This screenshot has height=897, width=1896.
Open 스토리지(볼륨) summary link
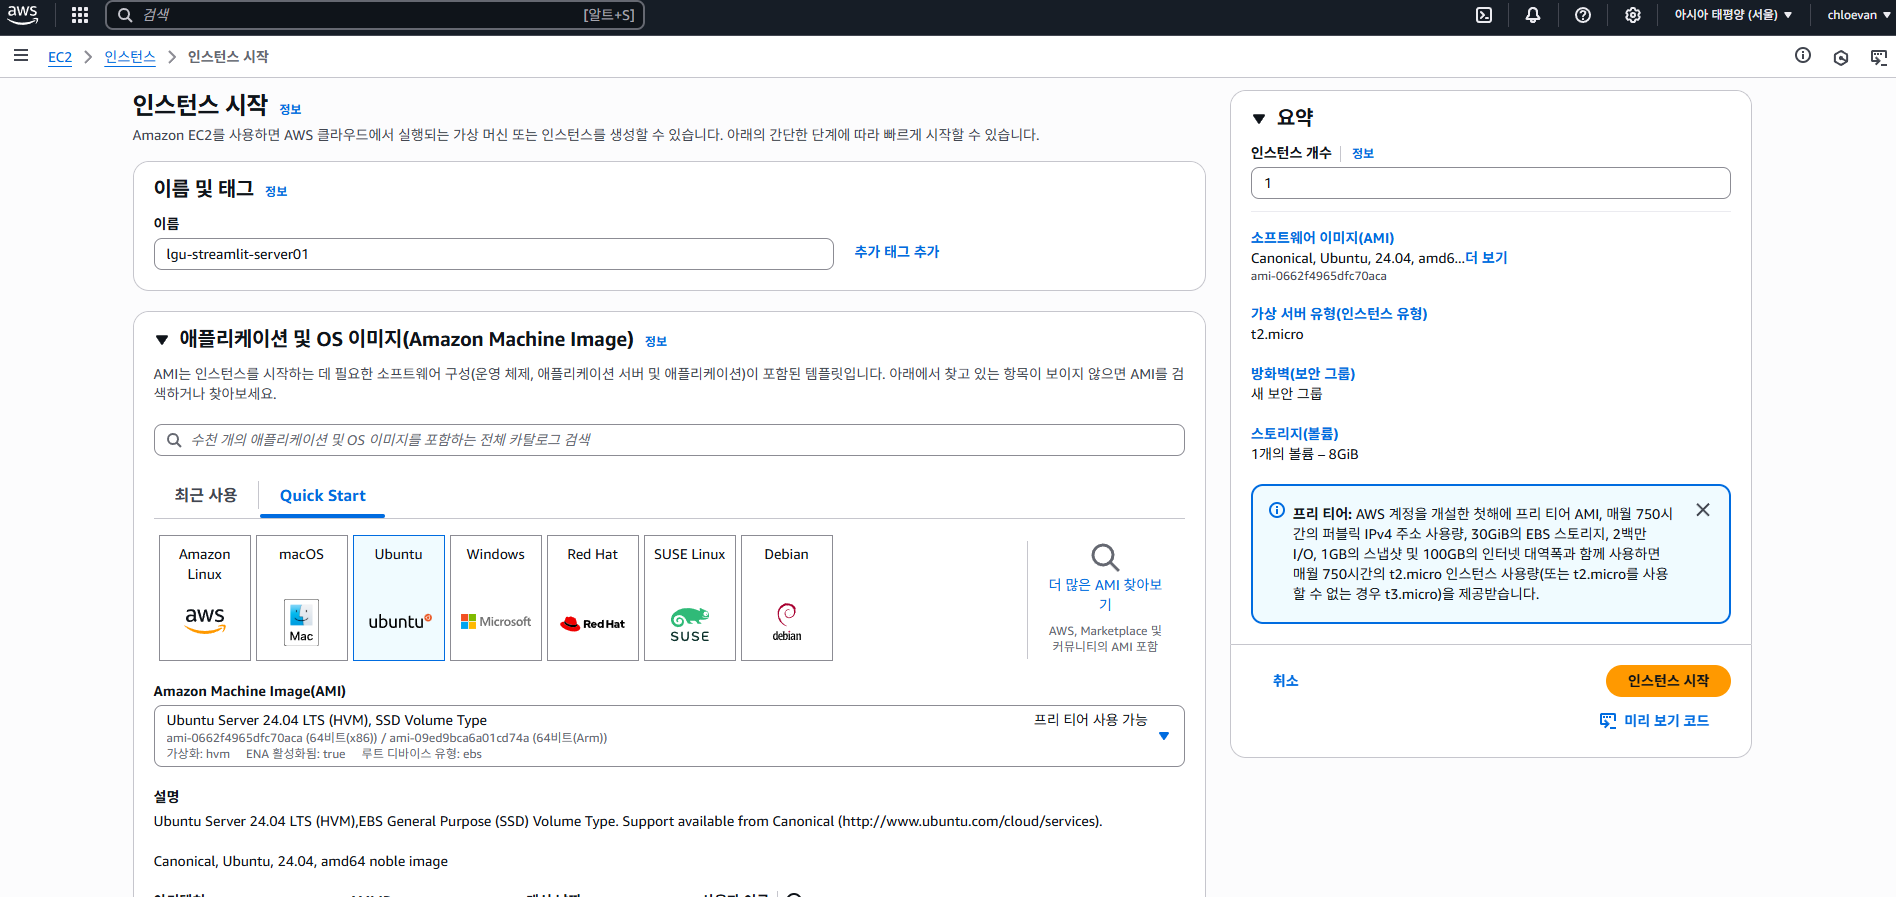[1294, 434]
